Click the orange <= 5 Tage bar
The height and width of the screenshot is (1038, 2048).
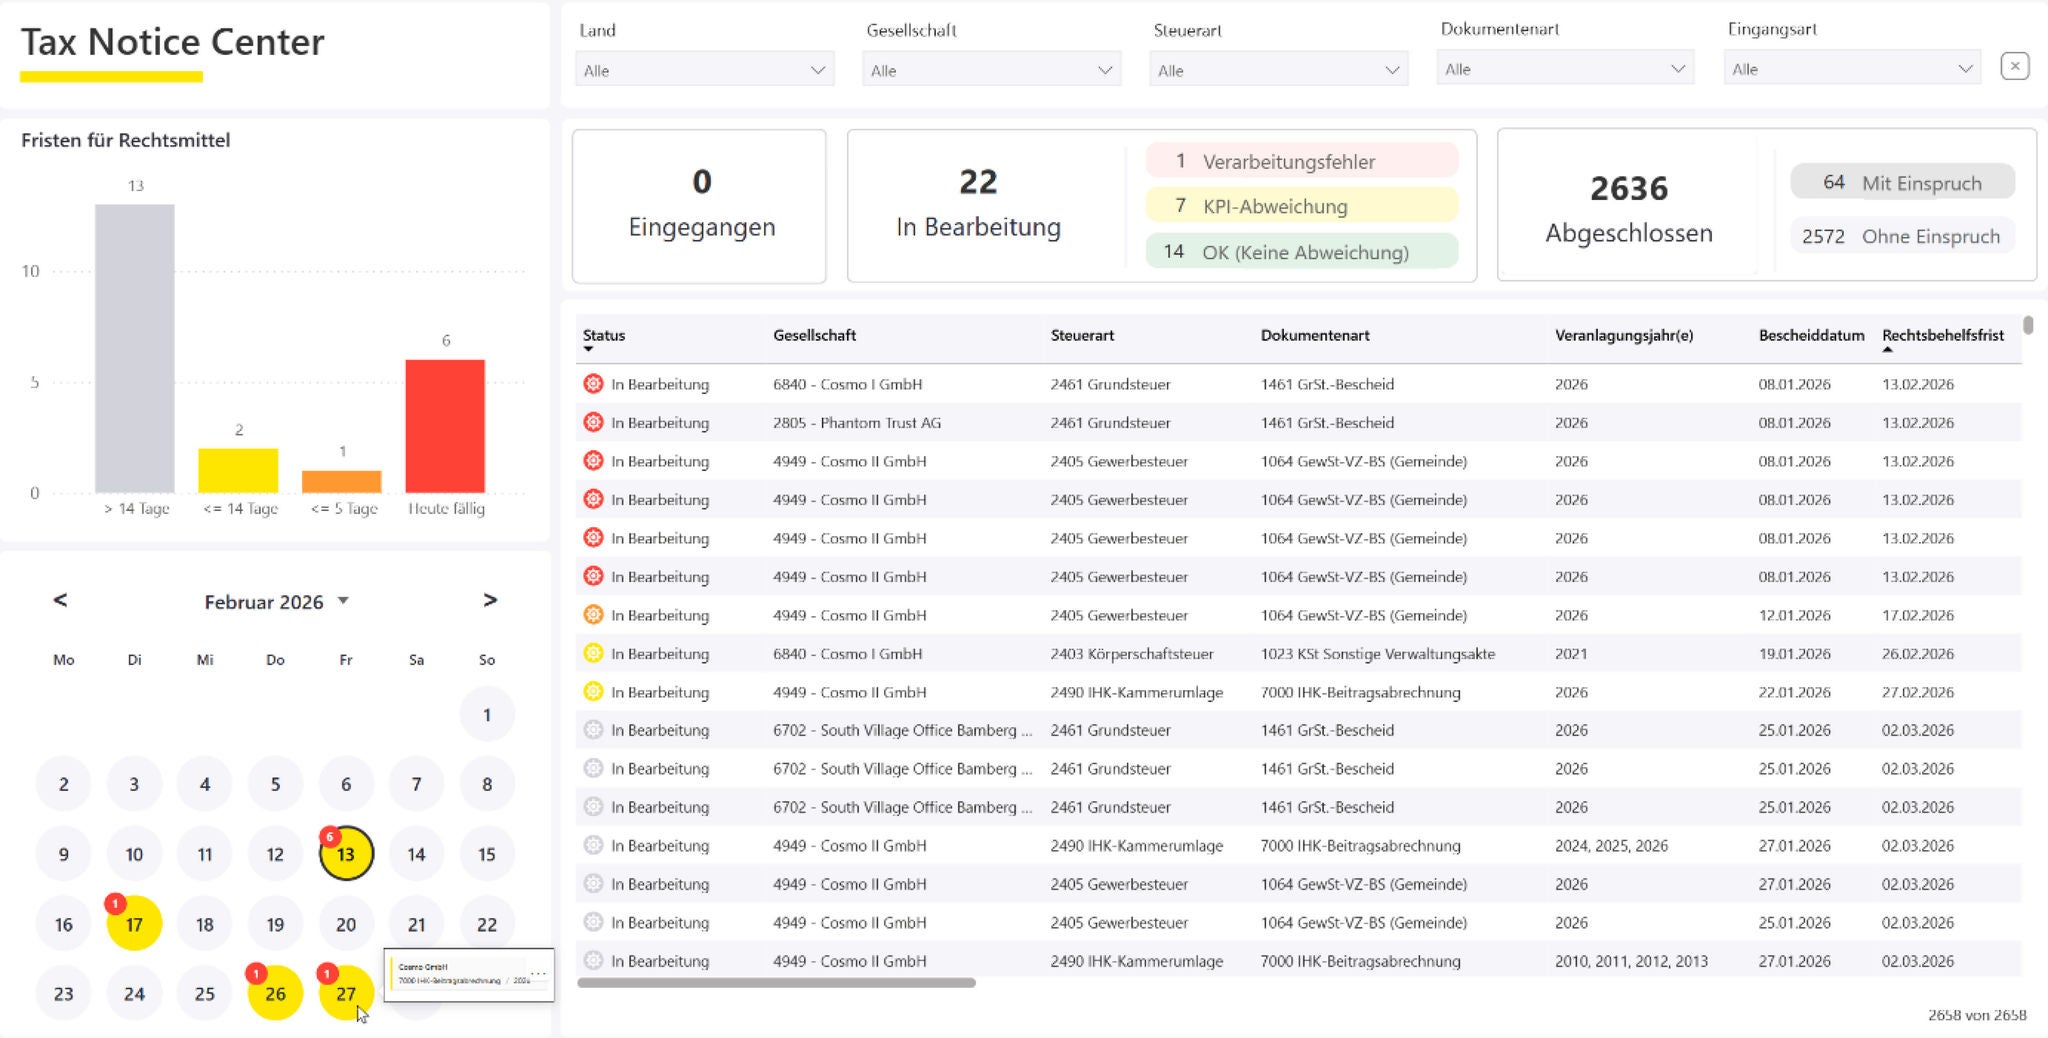pos(342,481)
